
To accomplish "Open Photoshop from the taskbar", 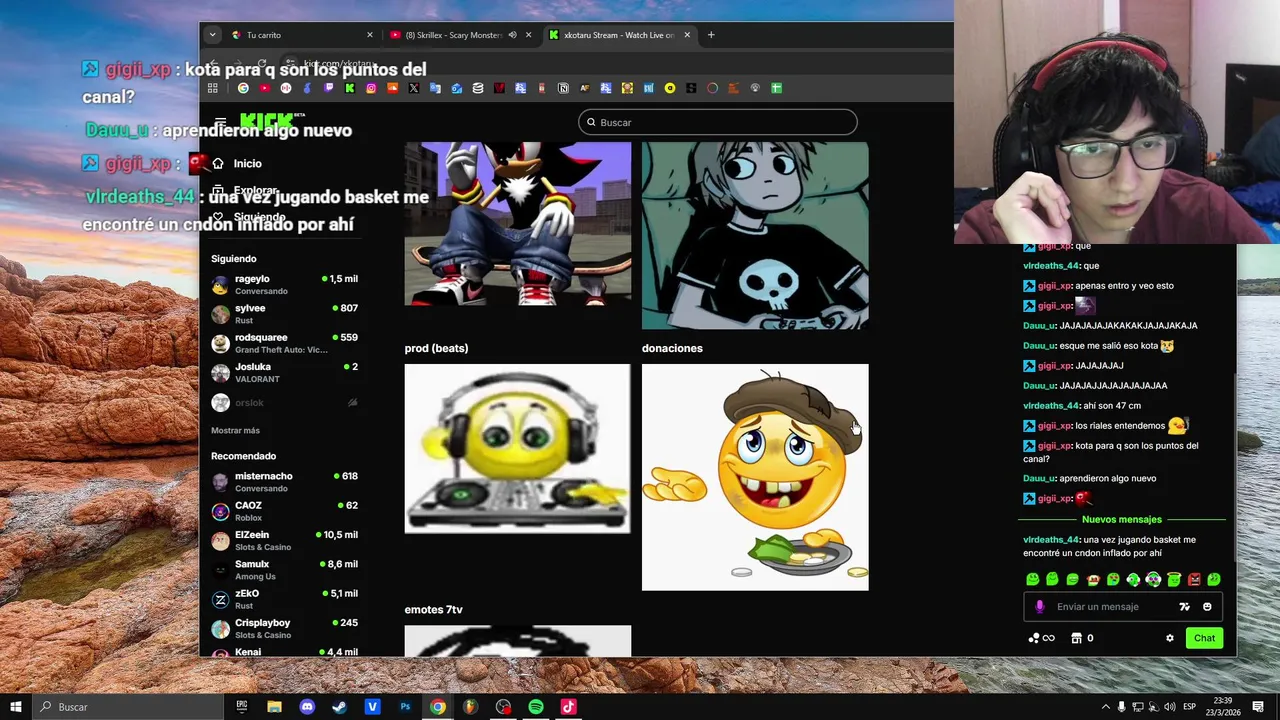I will (405, 707).
